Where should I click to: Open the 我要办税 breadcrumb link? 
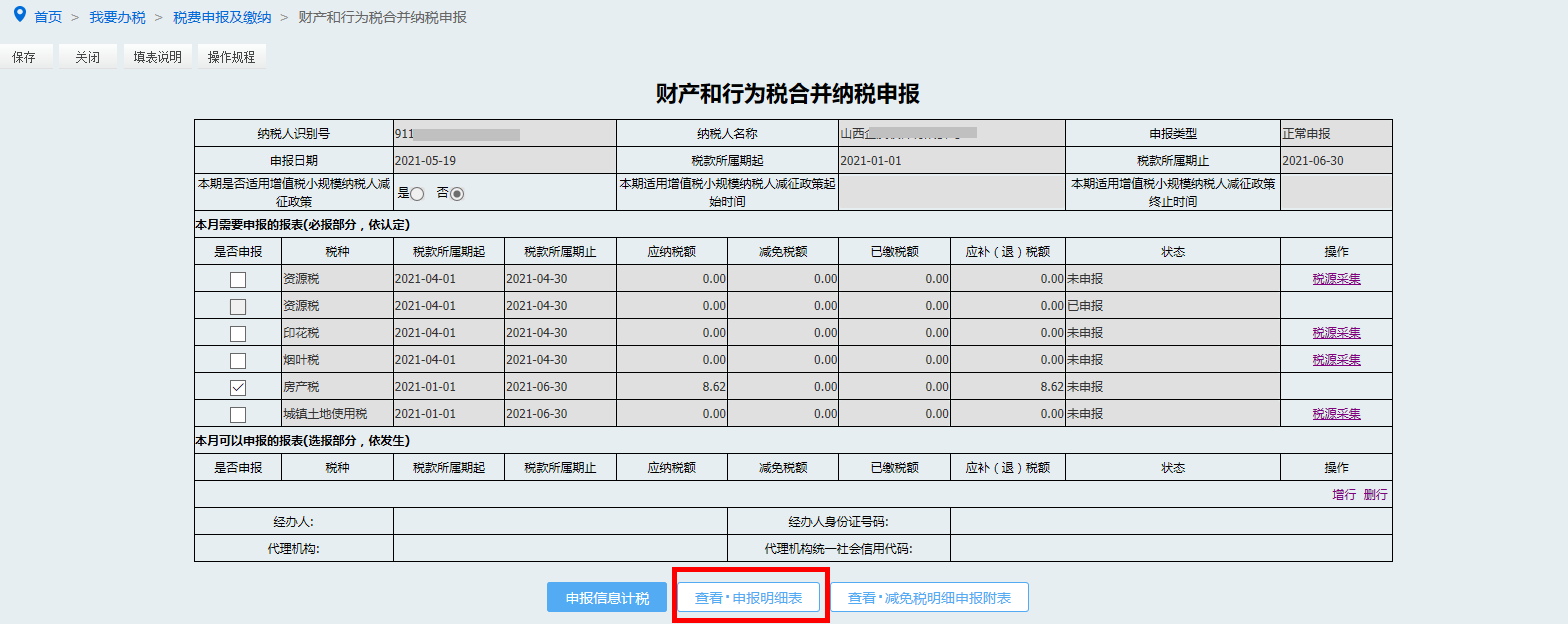(x=117, y=18)
